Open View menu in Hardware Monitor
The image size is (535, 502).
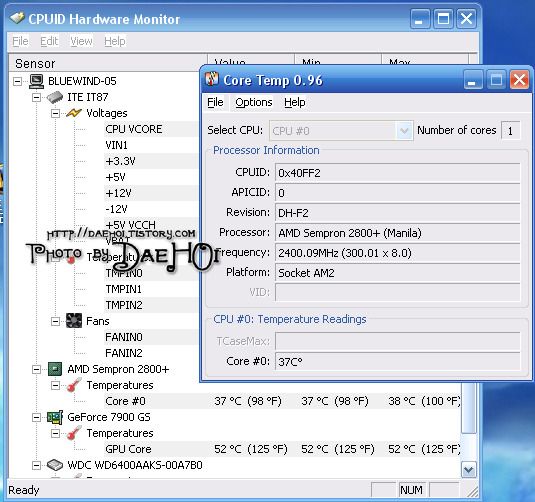[x=81, y=41]
